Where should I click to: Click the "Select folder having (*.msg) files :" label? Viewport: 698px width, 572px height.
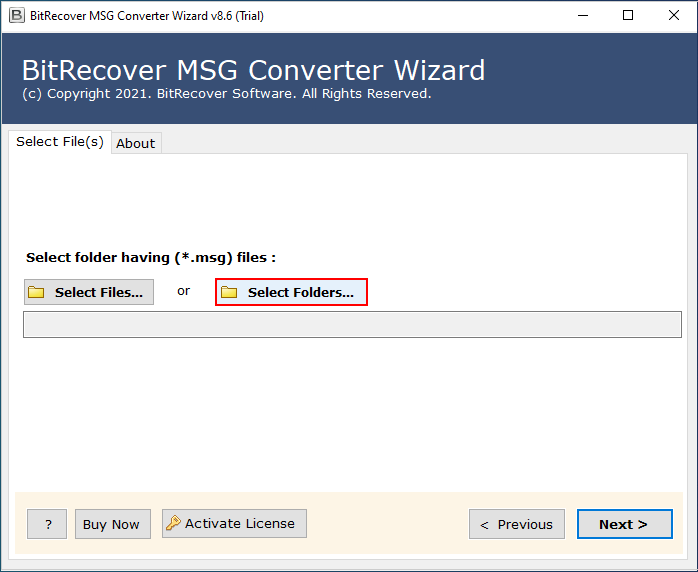[151, 257]
